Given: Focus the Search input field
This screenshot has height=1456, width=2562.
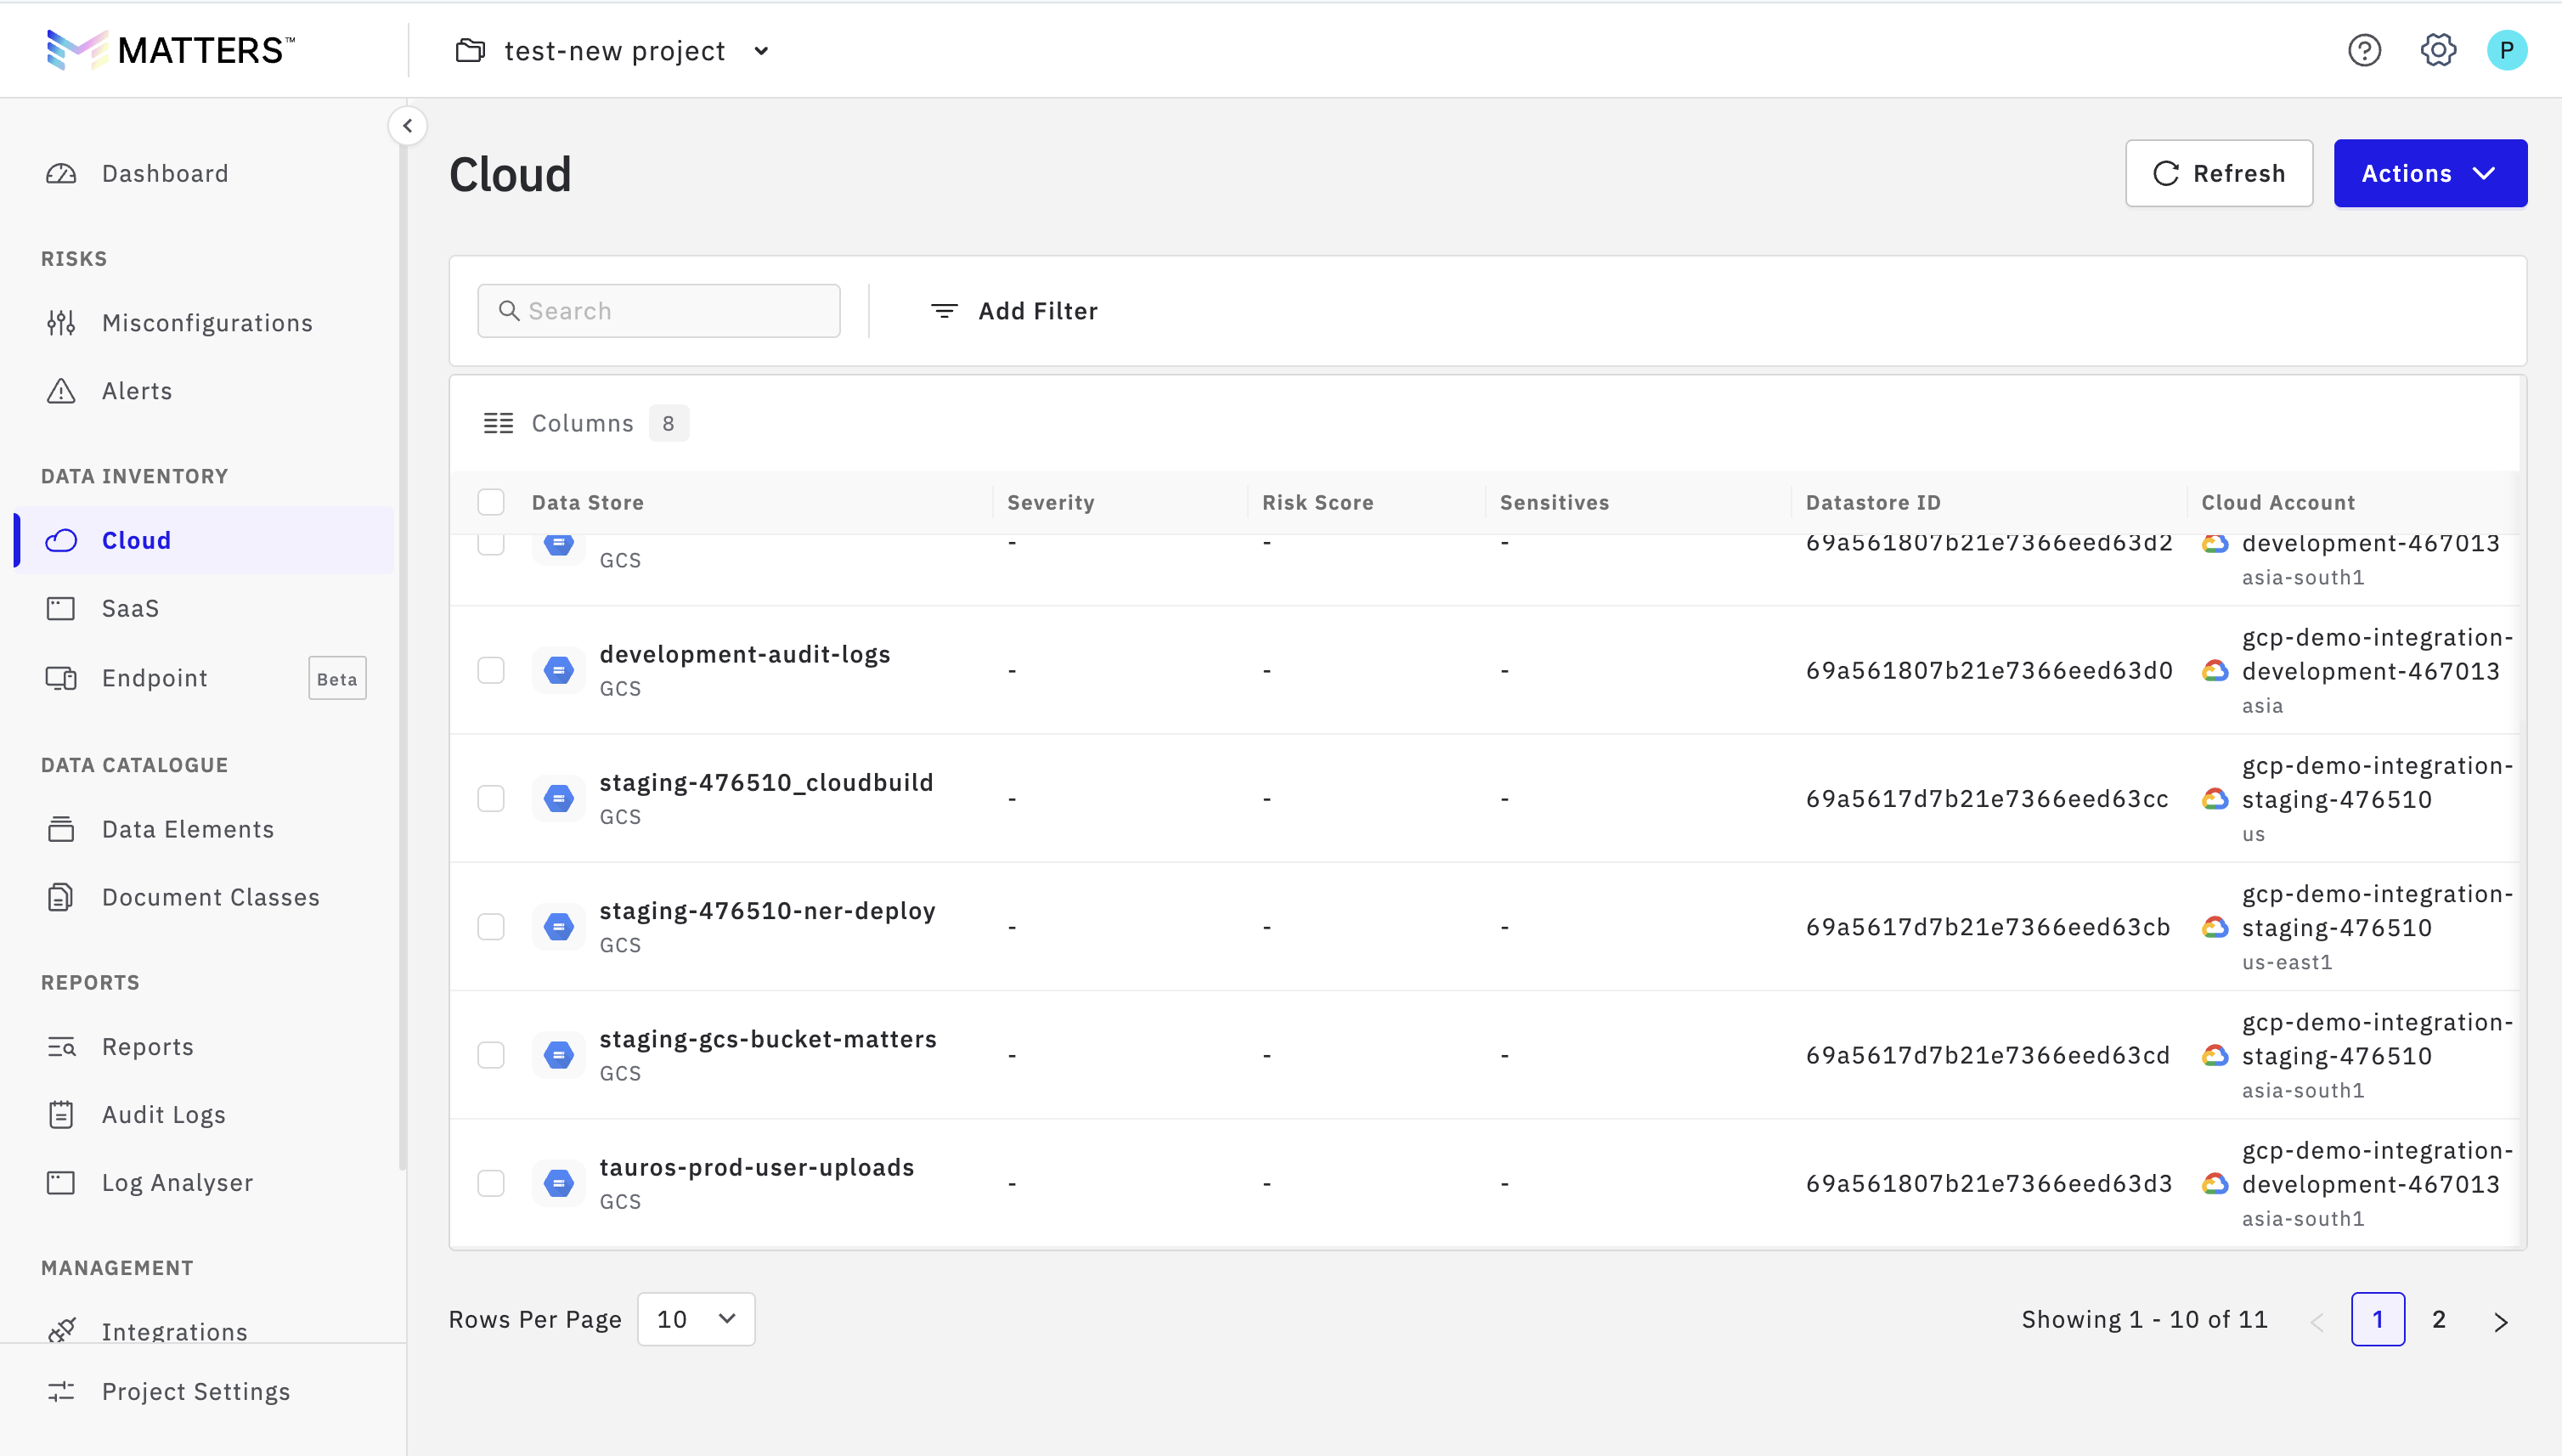Looking at the screenshot, I should click(659, 311).
